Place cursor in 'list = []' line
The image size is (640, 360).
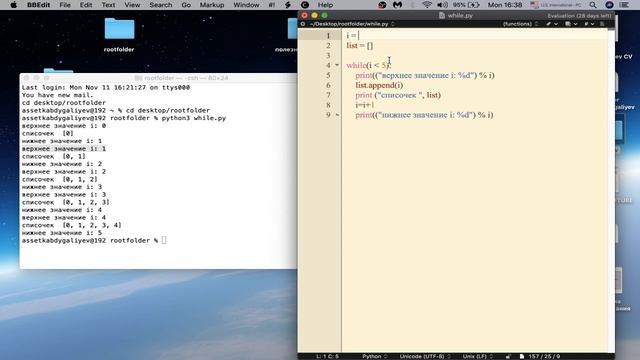coord(360,46)
